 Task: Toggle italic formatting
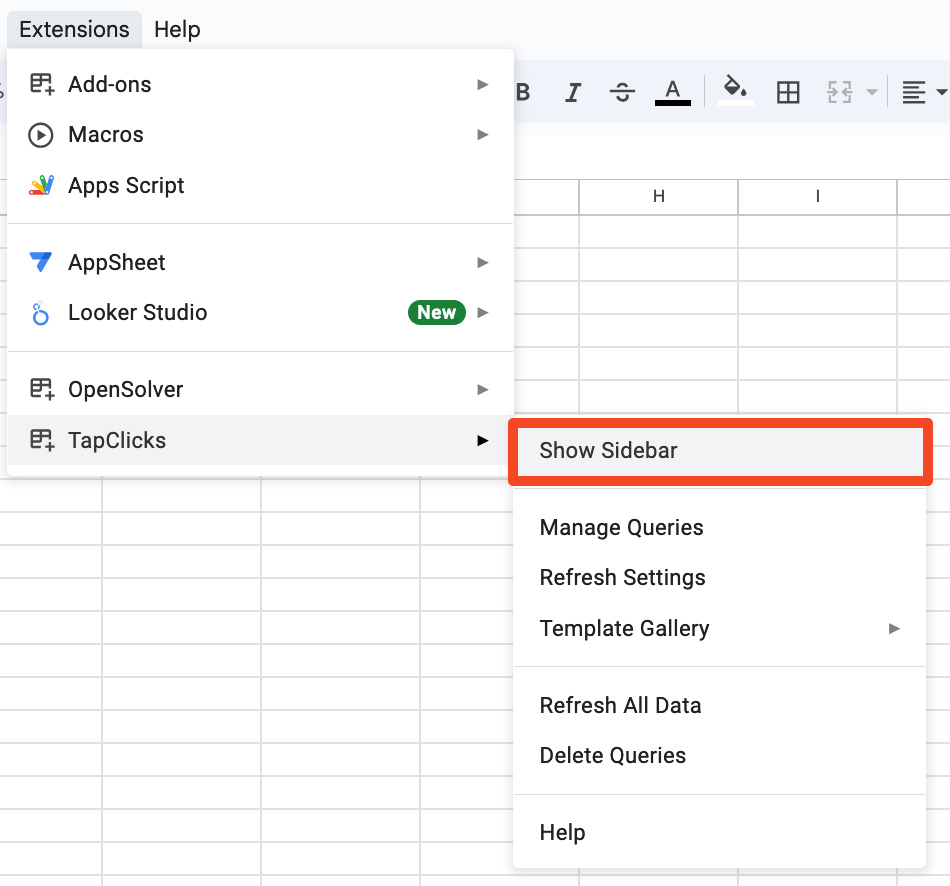click(x=573, y=92)
